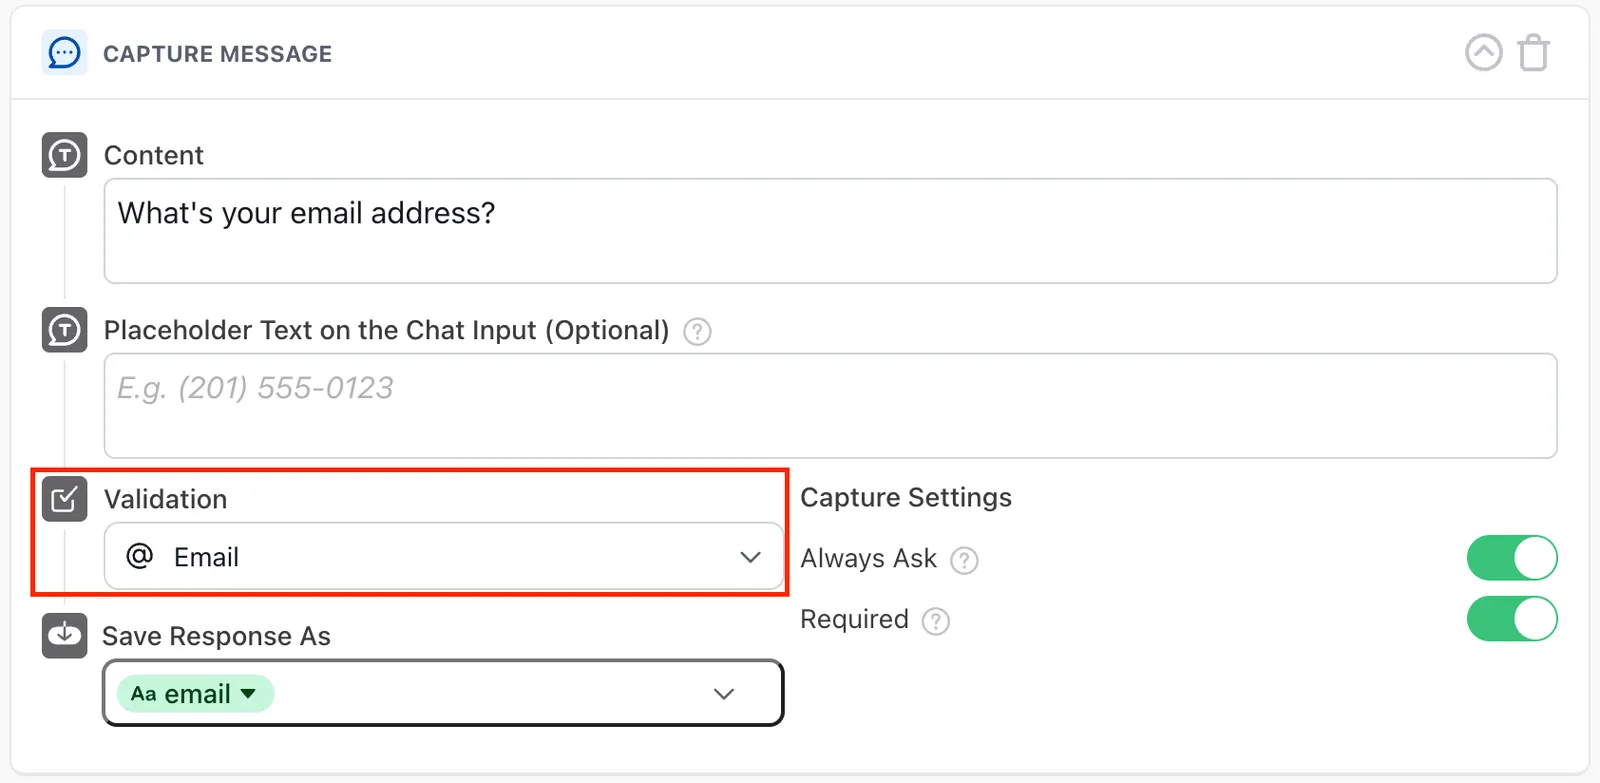Screen dimensions: 1600x783
Task: Click the Validation label
Action: tap(166, 499)
